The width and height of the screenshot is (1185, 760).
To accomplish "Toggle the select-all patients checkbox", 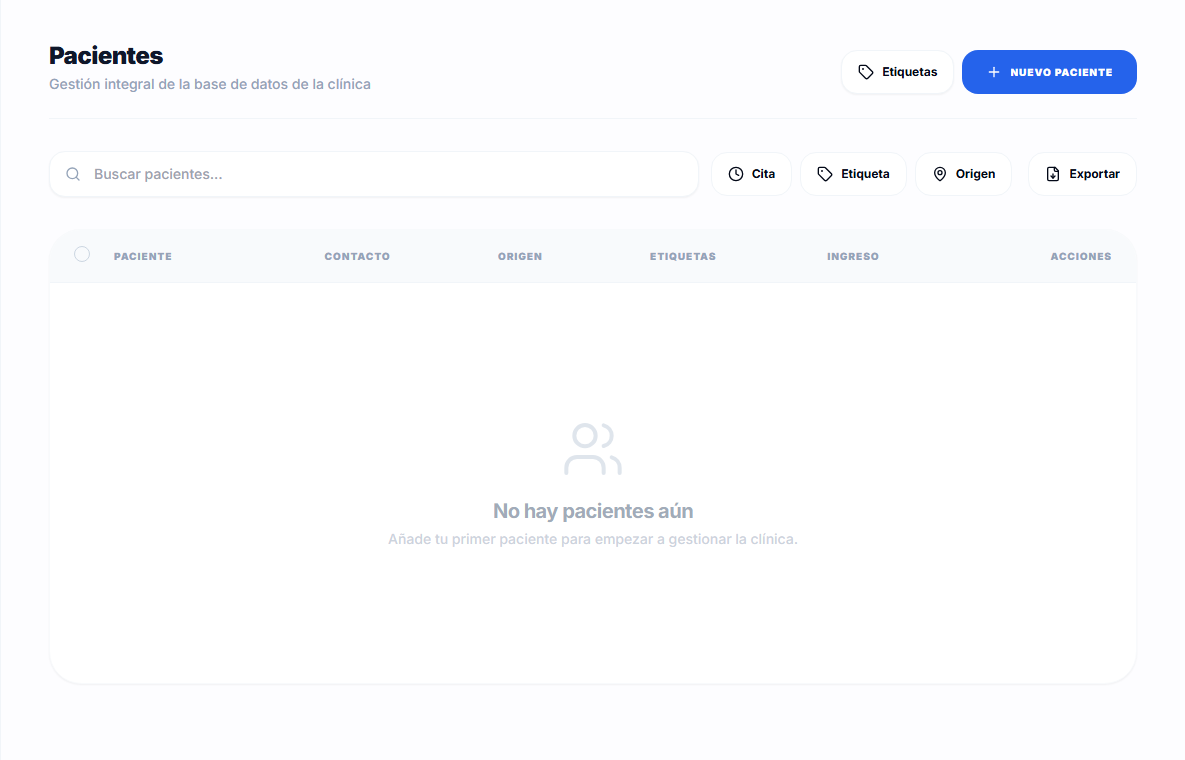I will pos(82,255).
